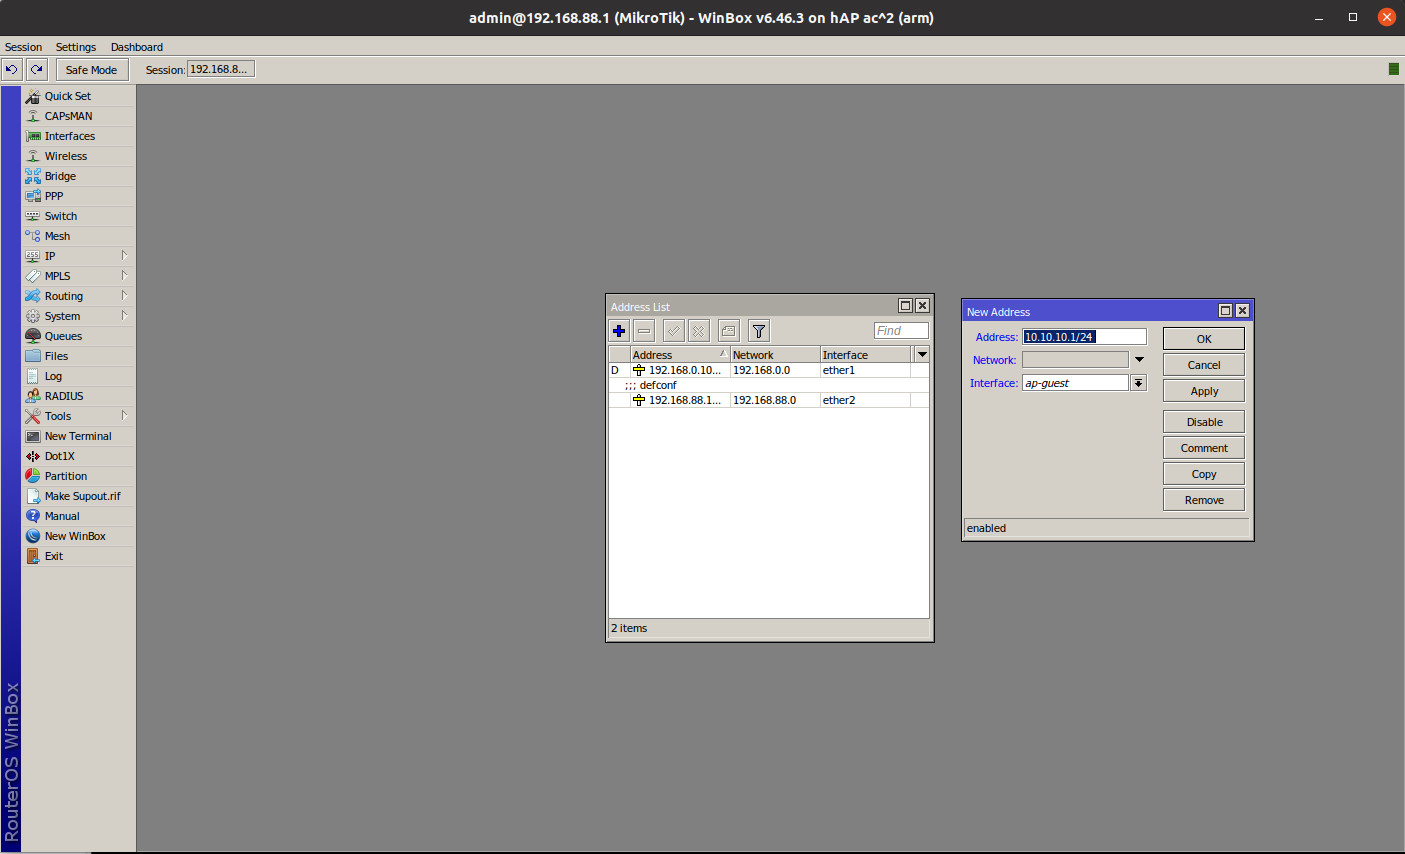Toggle Safe Mode button
The height and width of the screenshot is (854, 1405).
click(92, 70)
